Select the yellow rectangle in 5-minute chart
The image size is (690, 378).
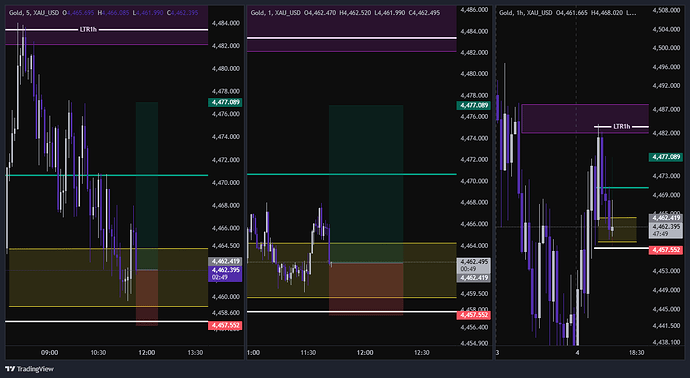pyautogui.click(x=108, y=277)
